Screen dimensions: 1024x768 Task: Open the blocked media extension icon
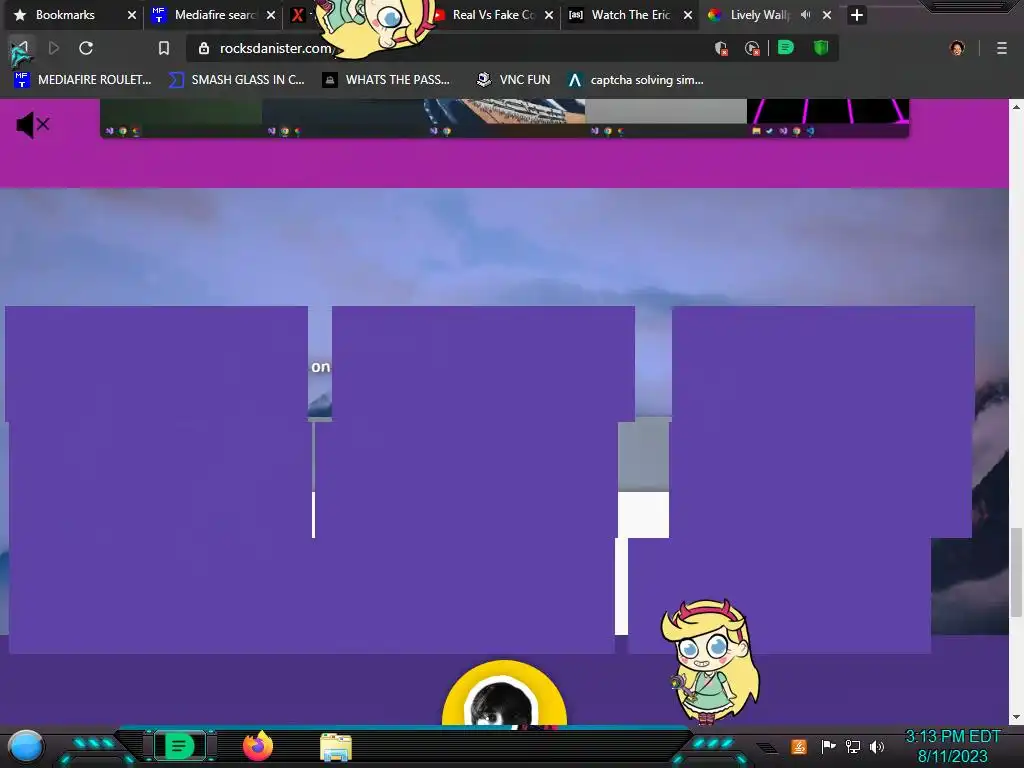(x=752, y=48)
